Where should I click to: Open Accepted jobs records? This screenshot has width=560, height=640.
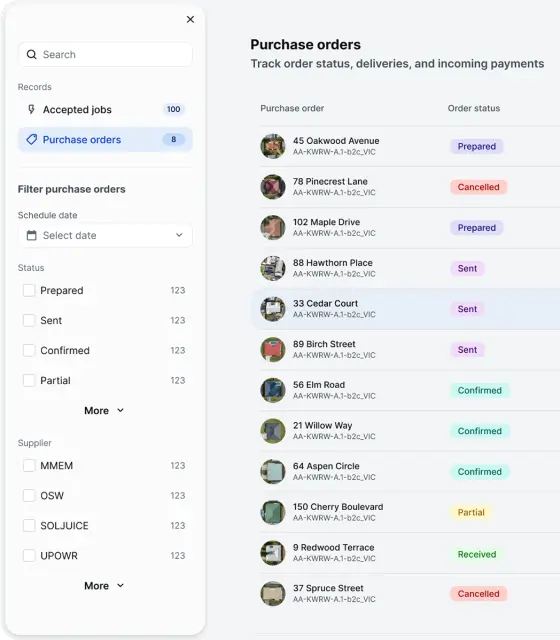(x=105, y=109)
